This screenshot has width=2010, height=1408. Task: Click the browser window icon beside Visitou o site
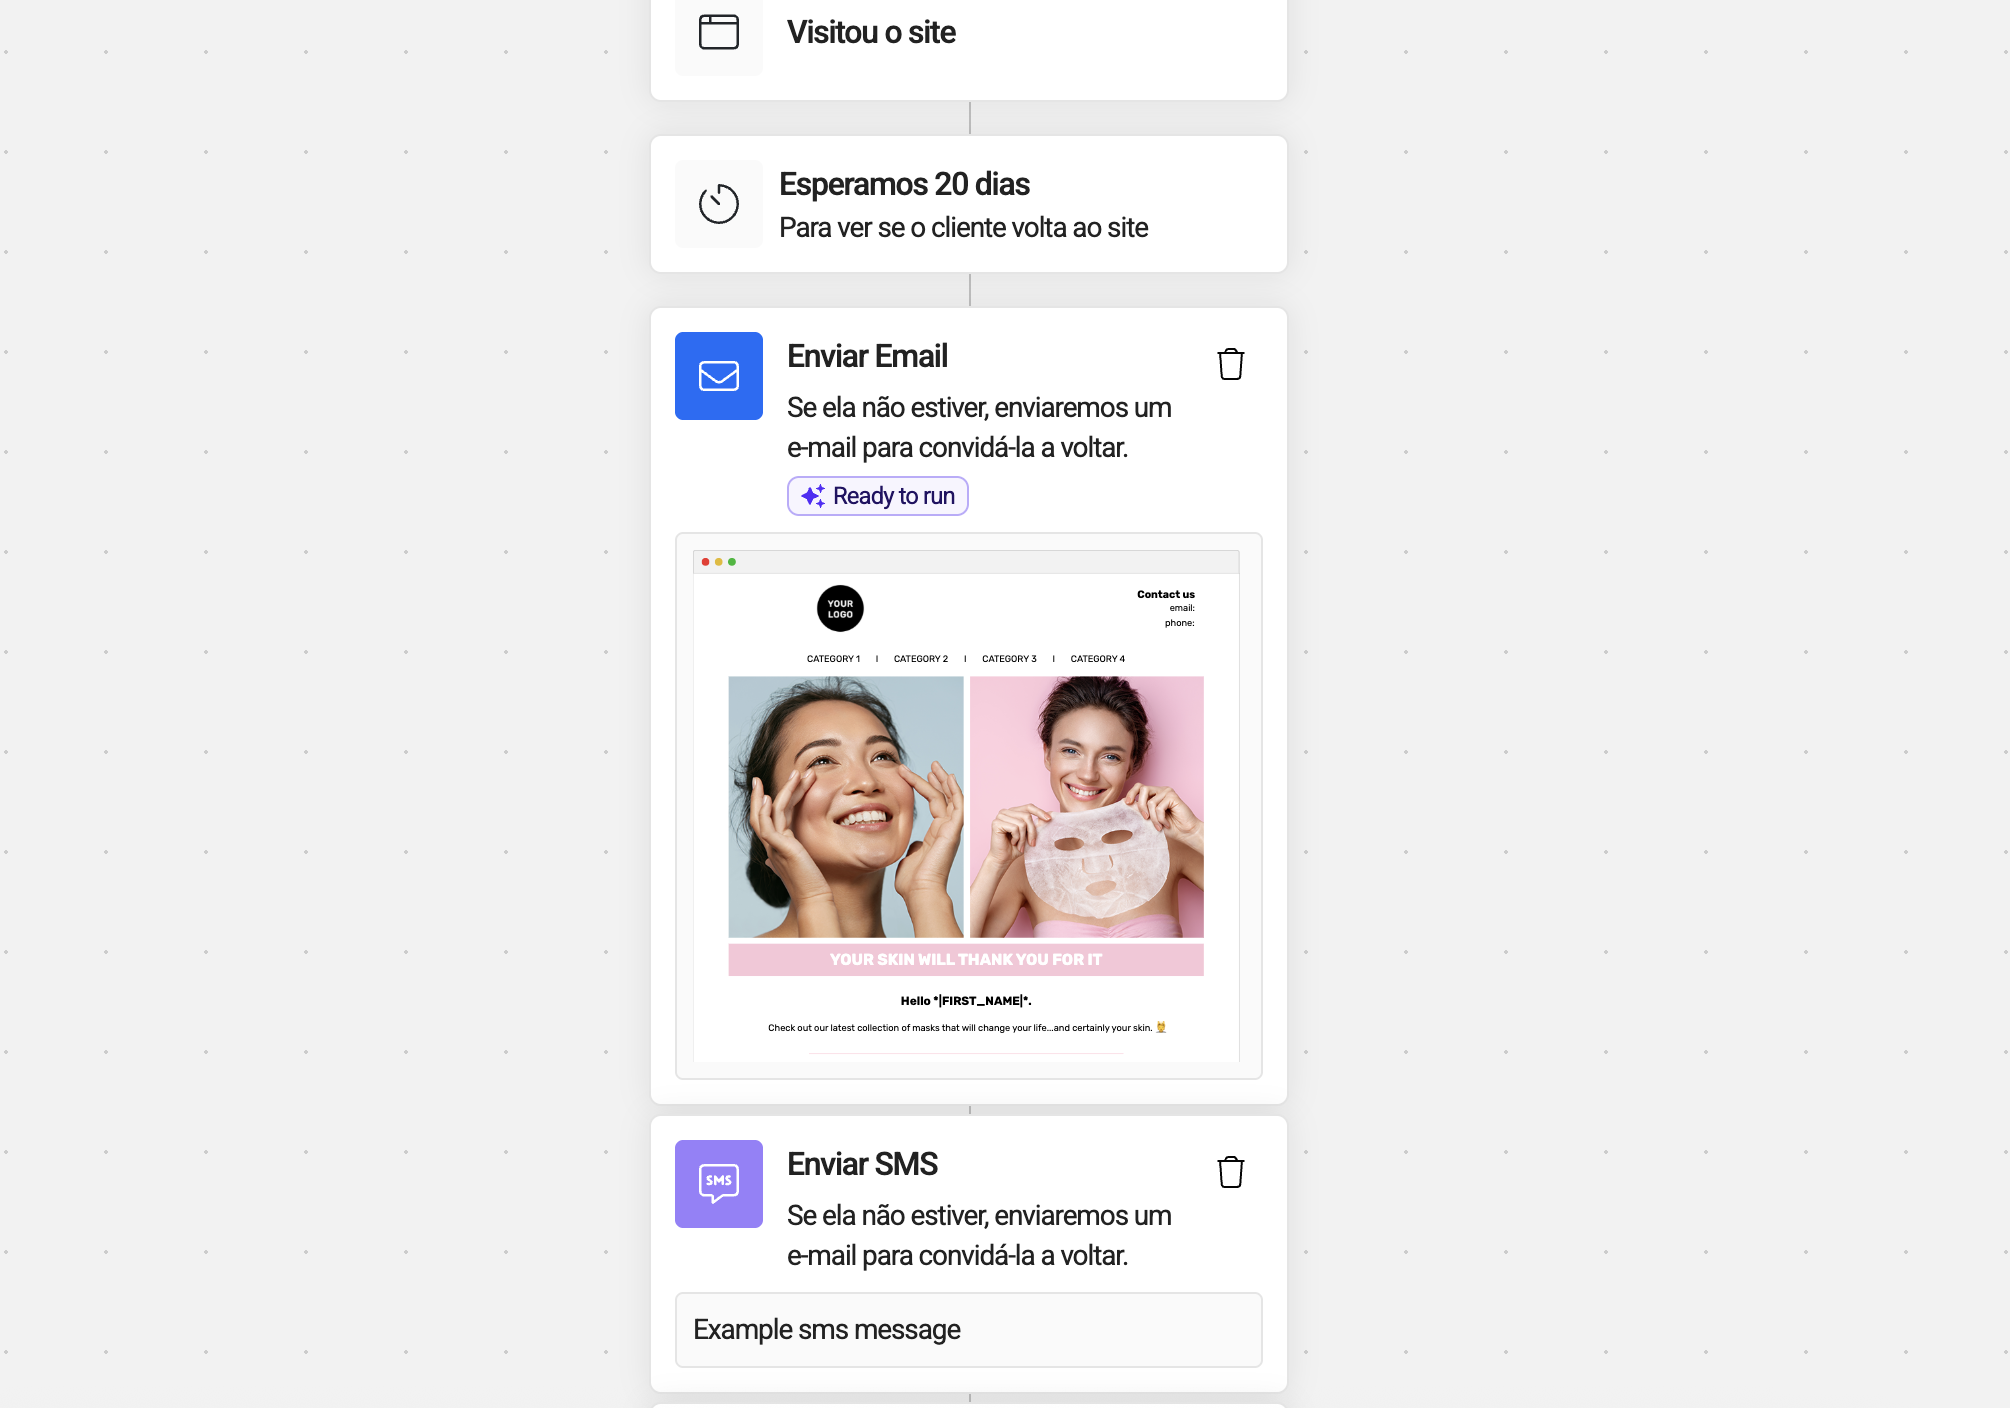pyautogui.click(x=718, y=32)
